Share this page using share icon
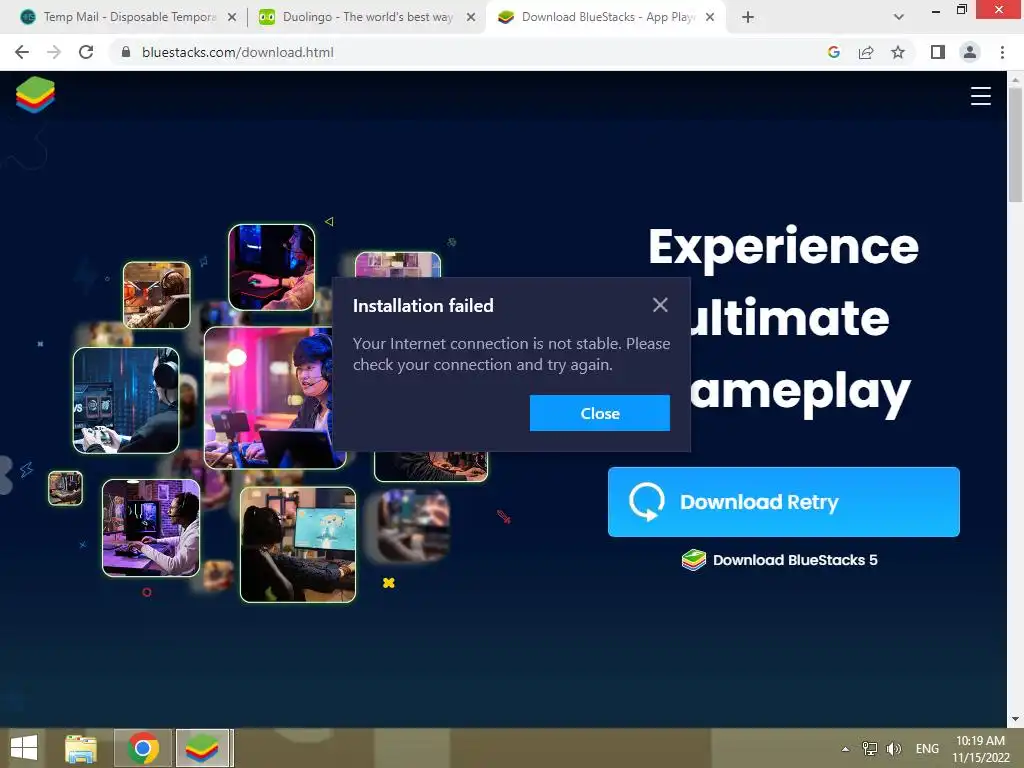This screenshot has width=1024, height=768. tap(866, 52)
